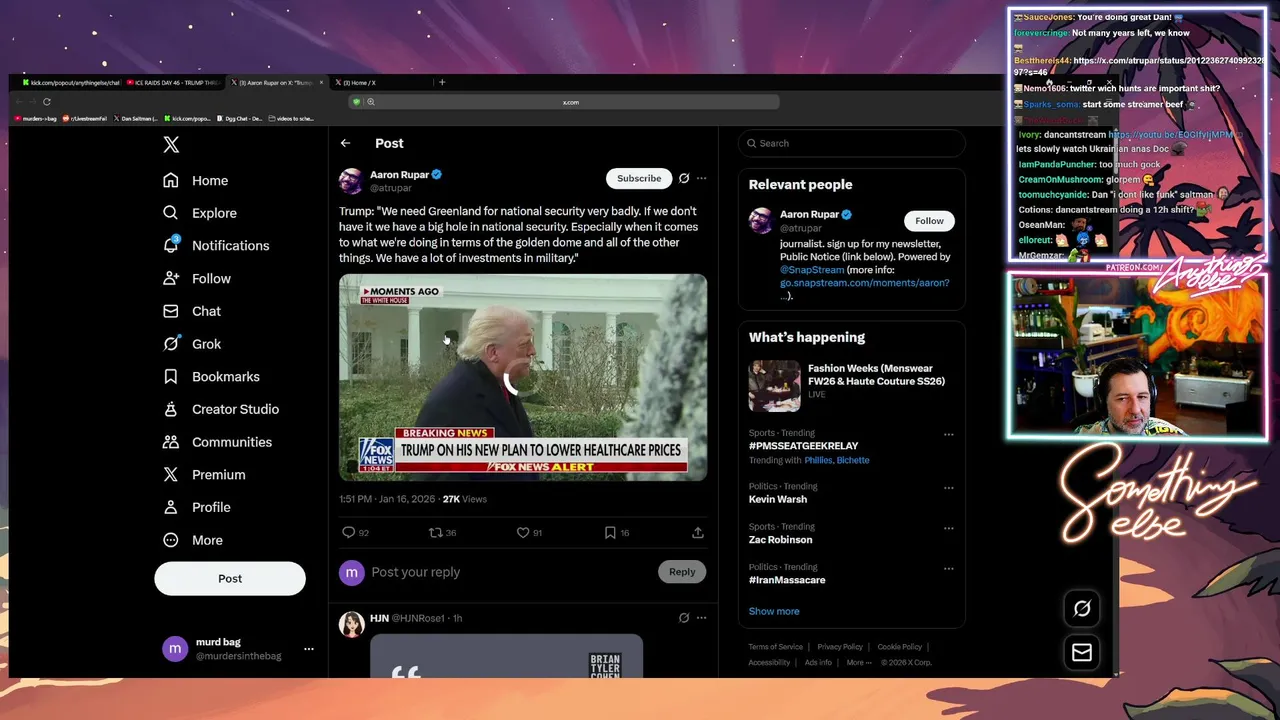Switch to the Home / X browser tab

pyautogui.click(x=380, y=82)
